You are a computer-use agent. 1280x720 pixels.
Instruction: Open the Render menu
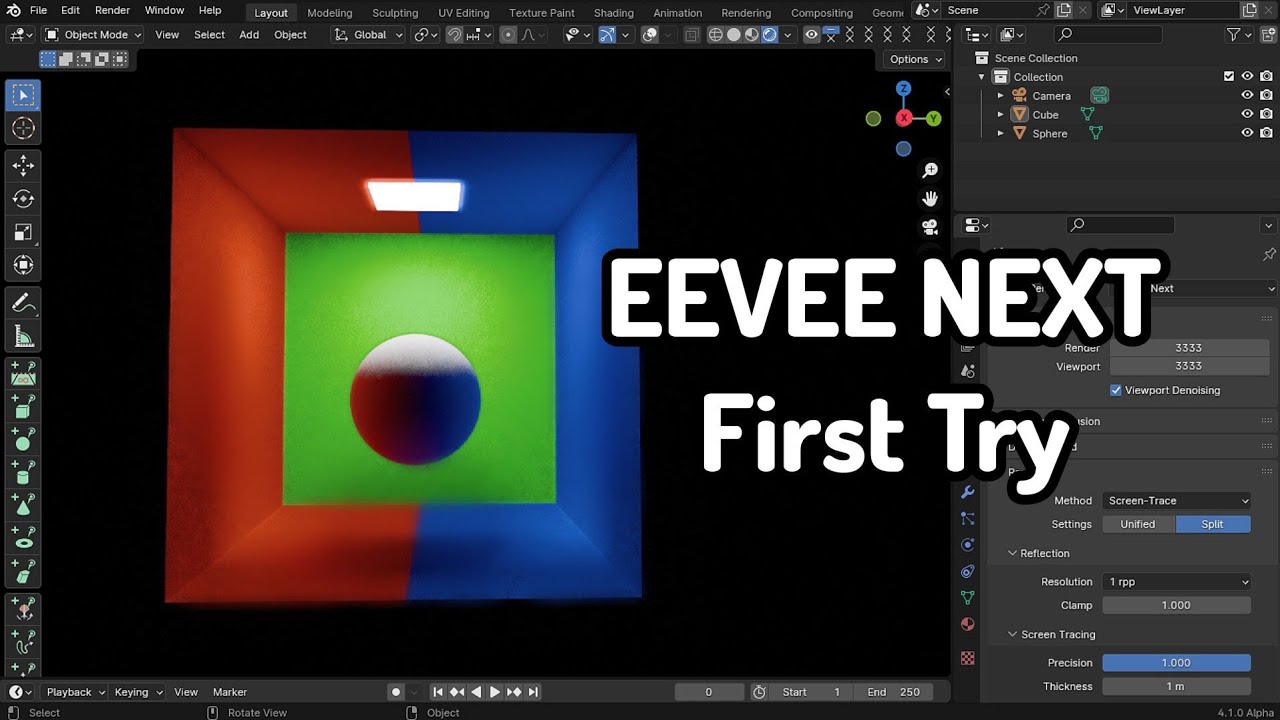point(112,10)
